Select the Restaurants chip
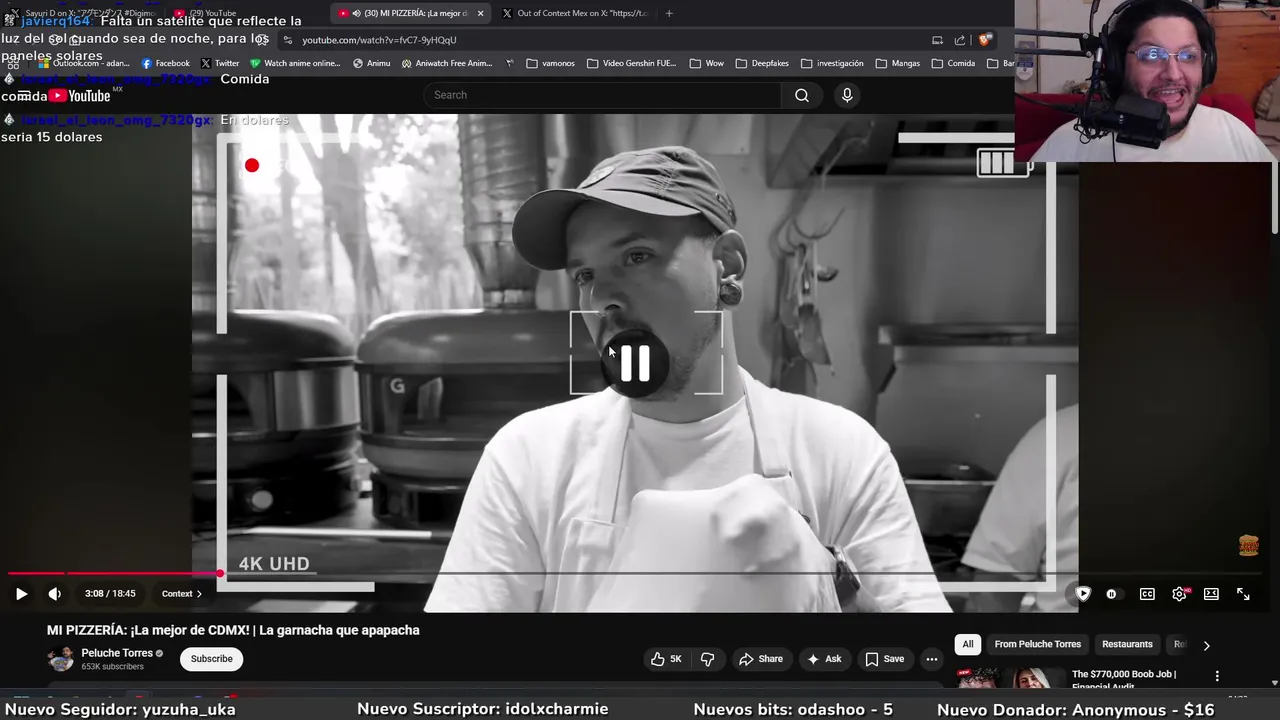This screenshot has height=720, width=1280. (1127, 644)
